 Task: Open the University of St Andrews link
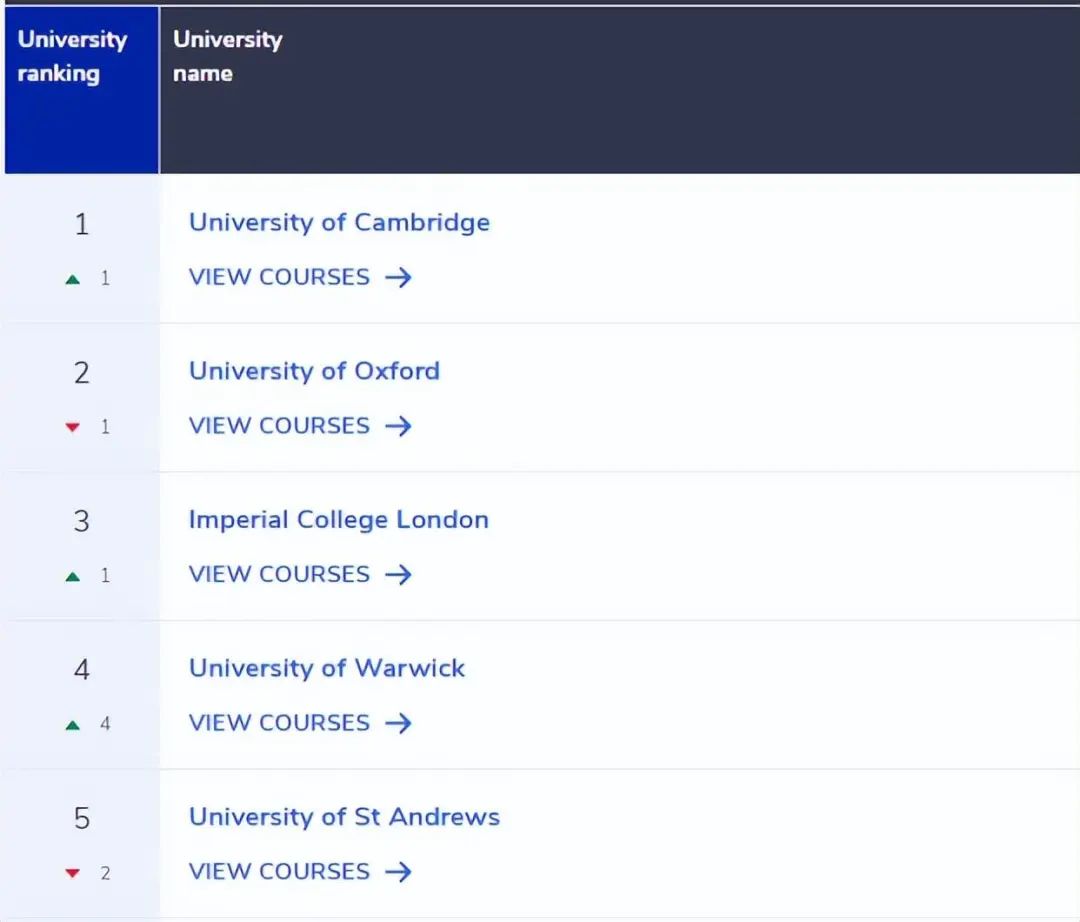[x=344, y=816]
